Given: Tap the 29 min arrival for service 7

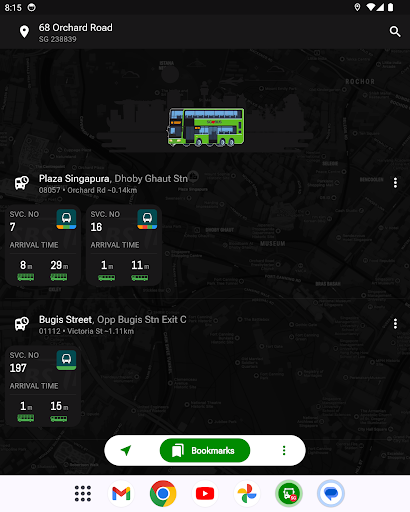Looking at the screenshot, I should 59,270.
